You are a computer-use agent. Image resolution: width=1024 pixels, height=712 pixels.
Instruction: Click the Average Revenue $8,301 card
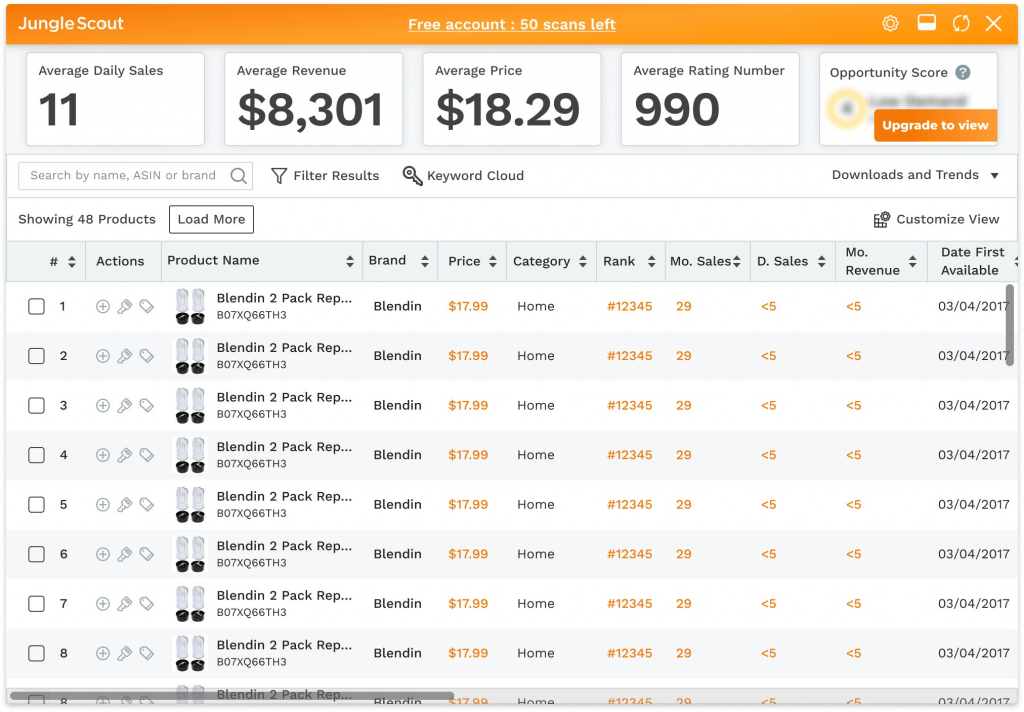pyautogui.click(x=313, y=99)
